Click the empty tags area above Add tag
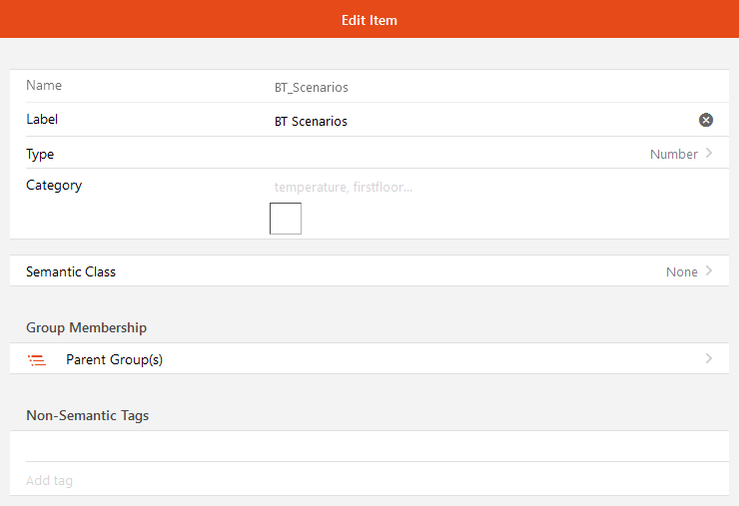 pyautogui.click(x=369, y=446)
